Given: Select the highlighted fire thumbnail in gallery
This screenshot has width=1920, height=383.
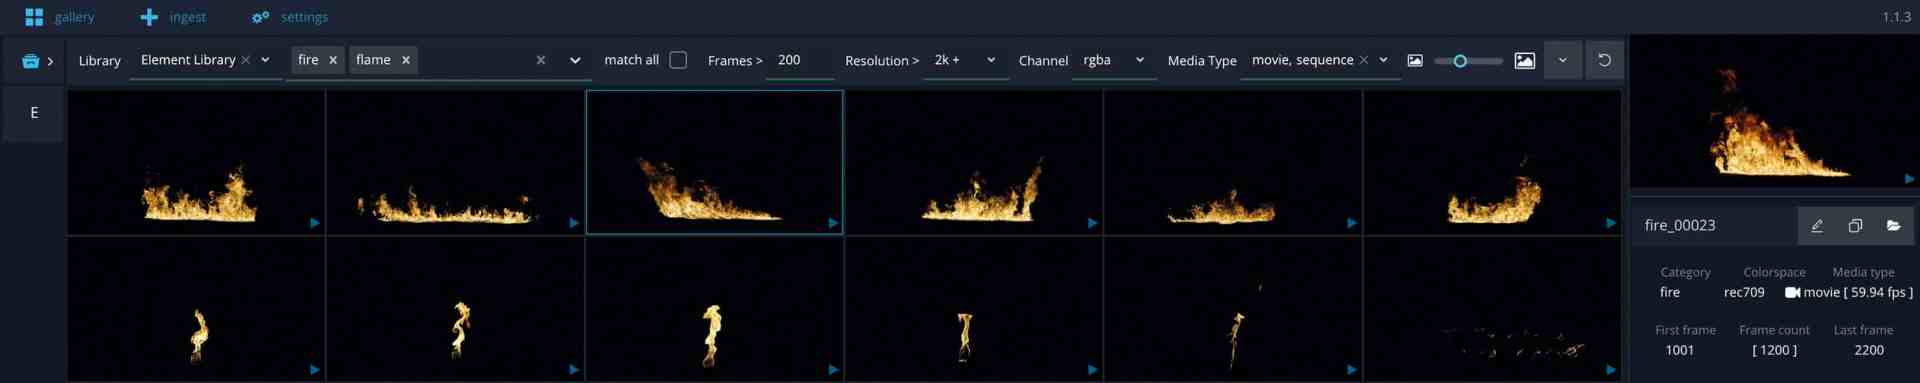Looking at the screenshot, I should point(714,162).
